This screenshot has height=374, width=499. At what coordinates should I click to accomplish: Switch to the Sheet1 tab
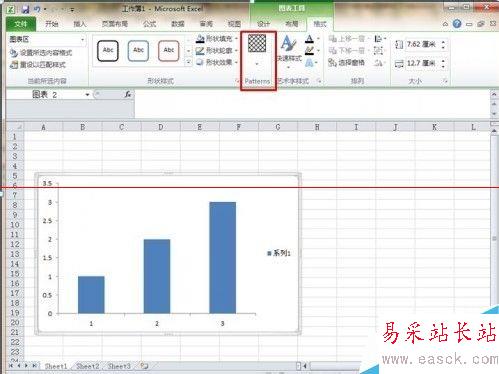coord(56,366)
